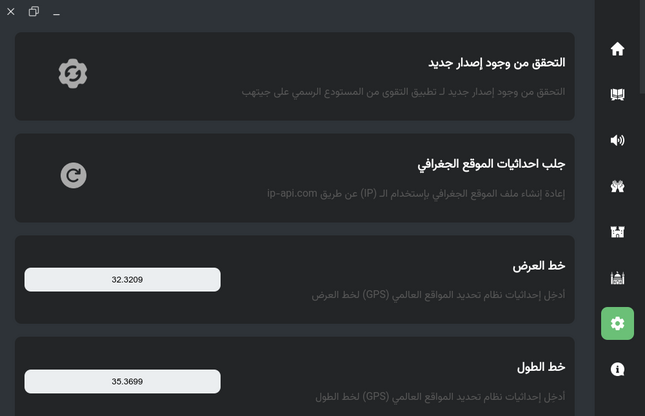Focus the latitude field showing 32.3209
The width and height of the screenshot is (645, 416).
[122, 280]
